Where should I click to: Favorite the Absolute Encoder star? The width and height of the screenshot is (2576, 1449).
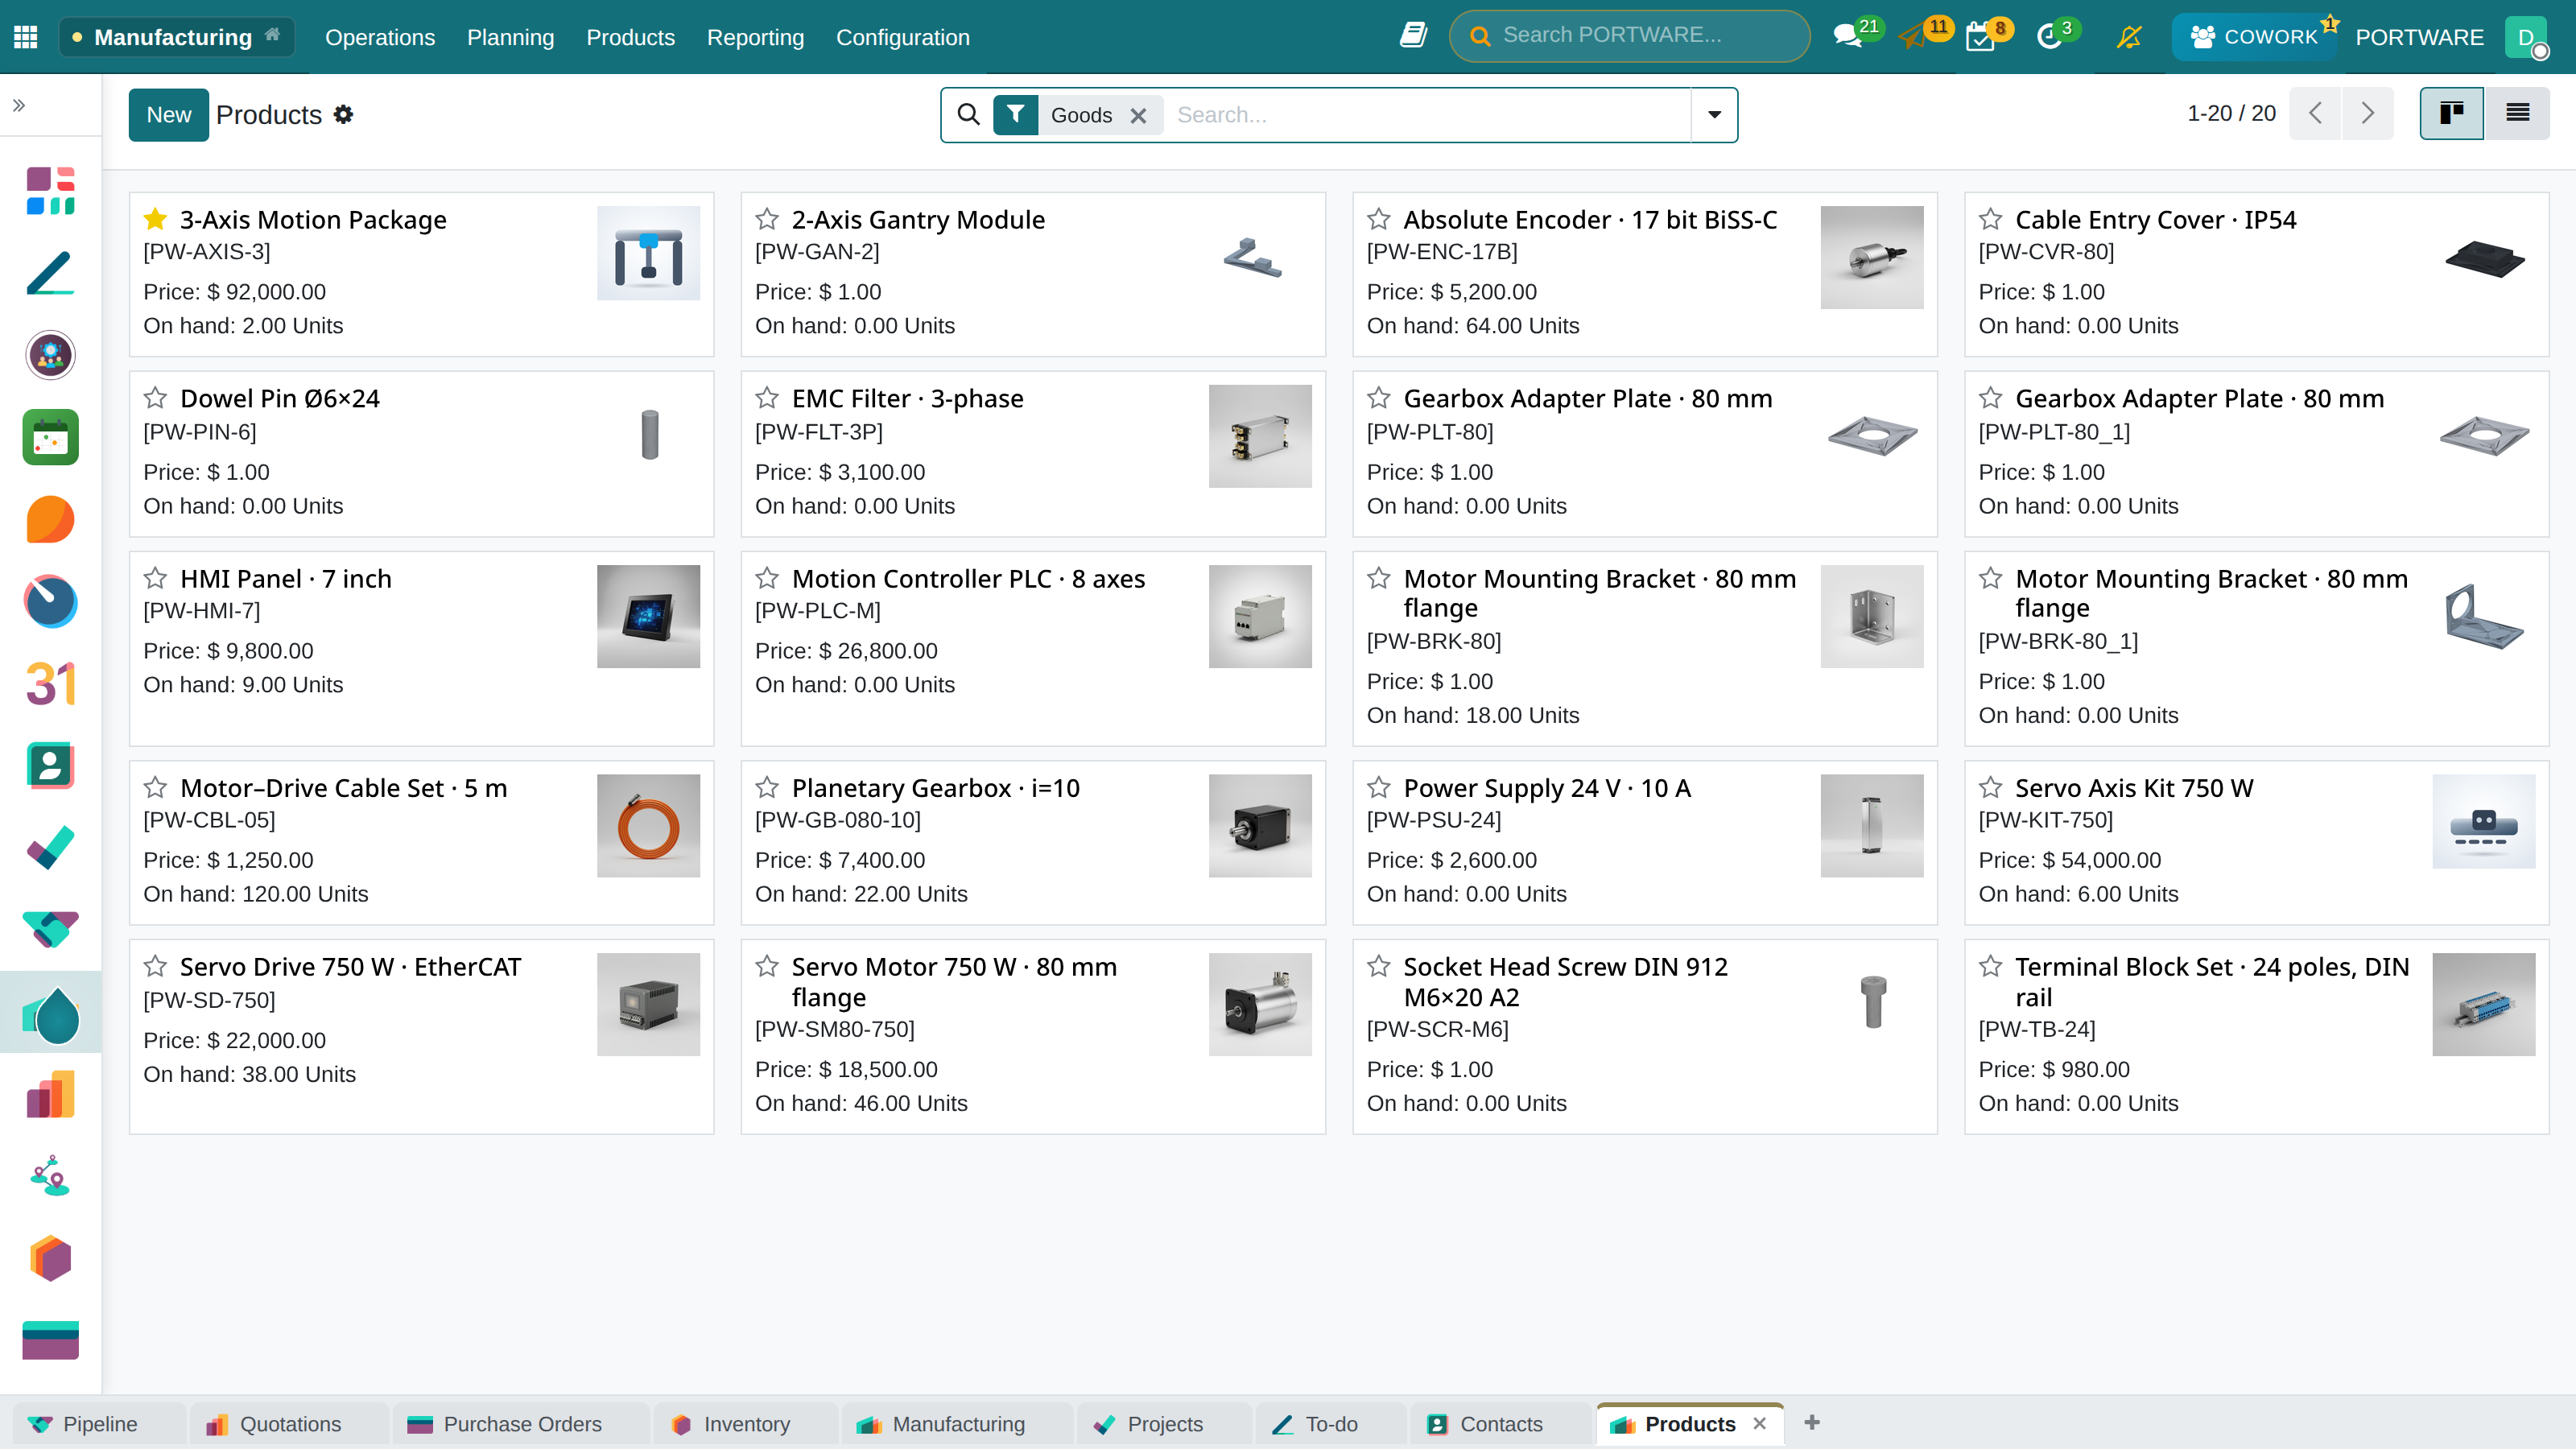pyautogui.click(x=1379, y=219)
